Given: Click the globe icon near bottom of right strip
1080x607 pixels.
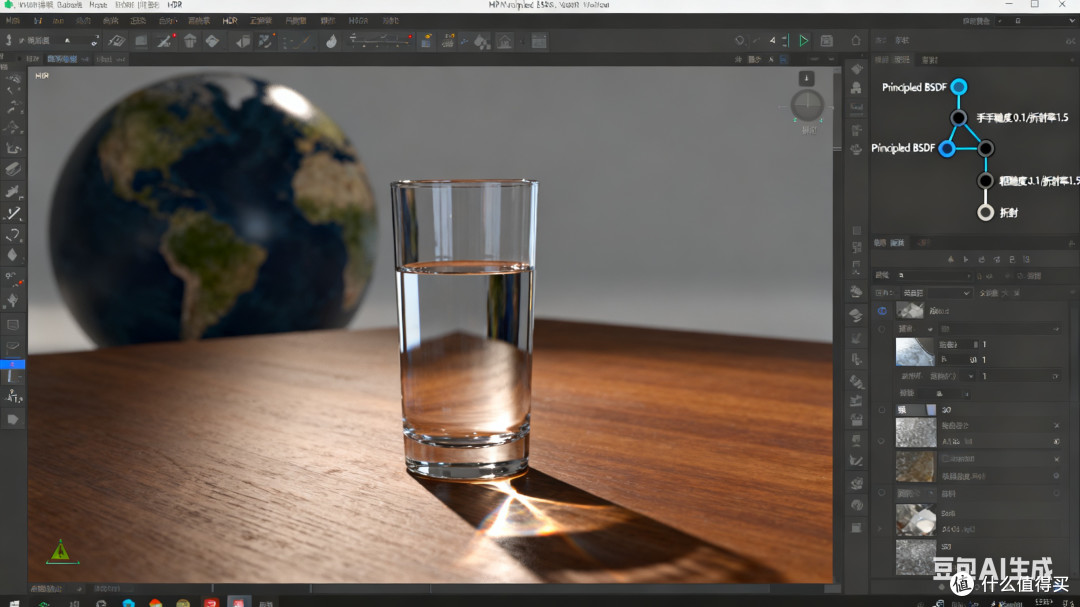Looking at the screenshot, I should coord(856,505).
